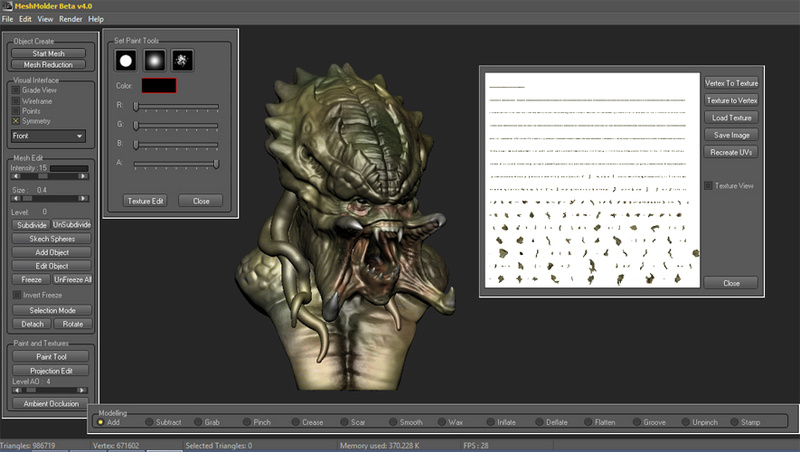The height and width of the screenshot is (452, 800).
Task: Click the Start Mesh button
Action: click(48, 54)
